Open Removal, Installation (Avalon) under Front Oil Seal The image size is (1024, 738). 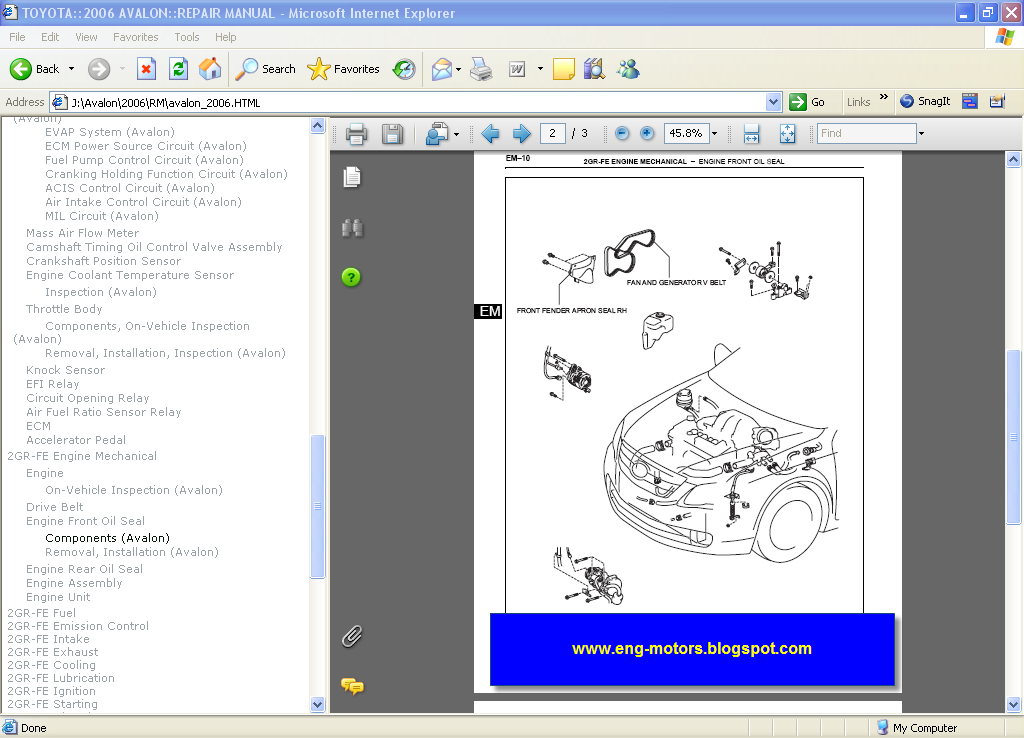click(131, 553)
